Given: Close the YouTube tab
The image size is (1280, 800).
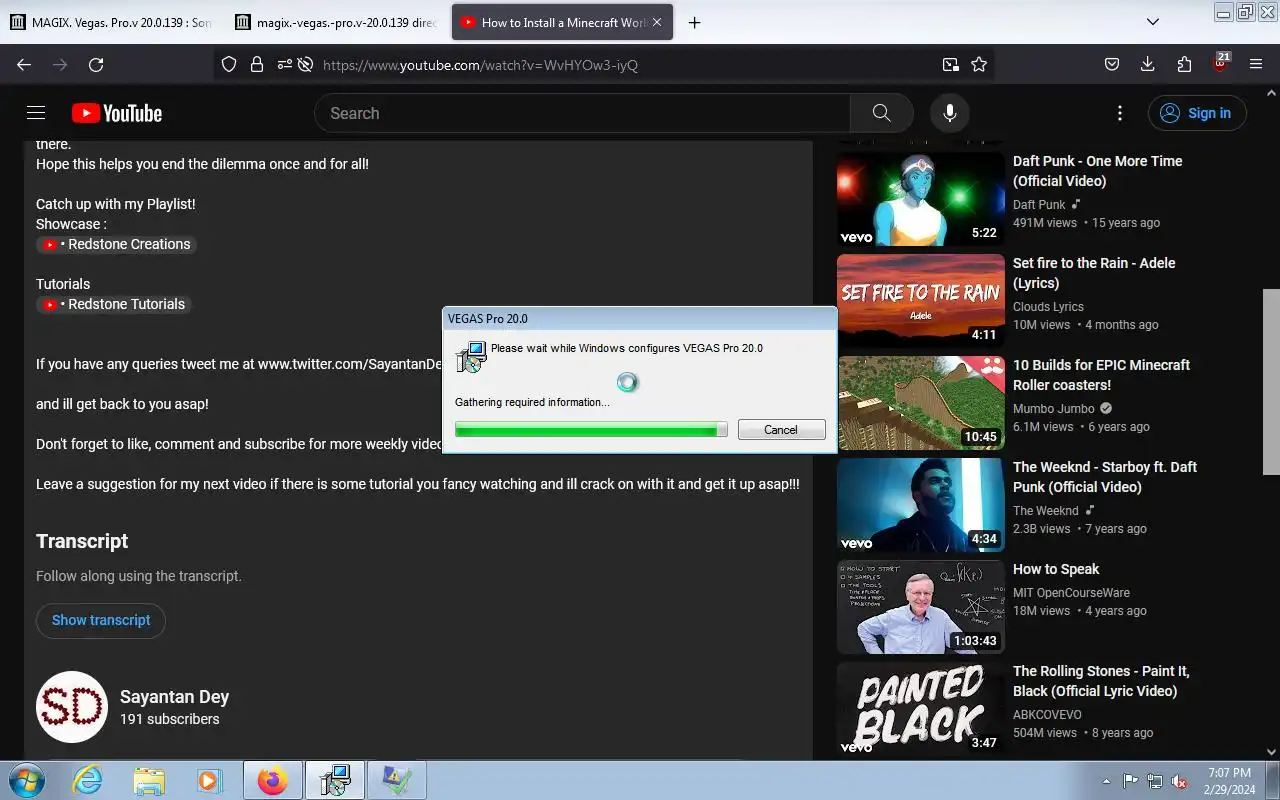Looking at the screenshot, I should coord(659,22).
